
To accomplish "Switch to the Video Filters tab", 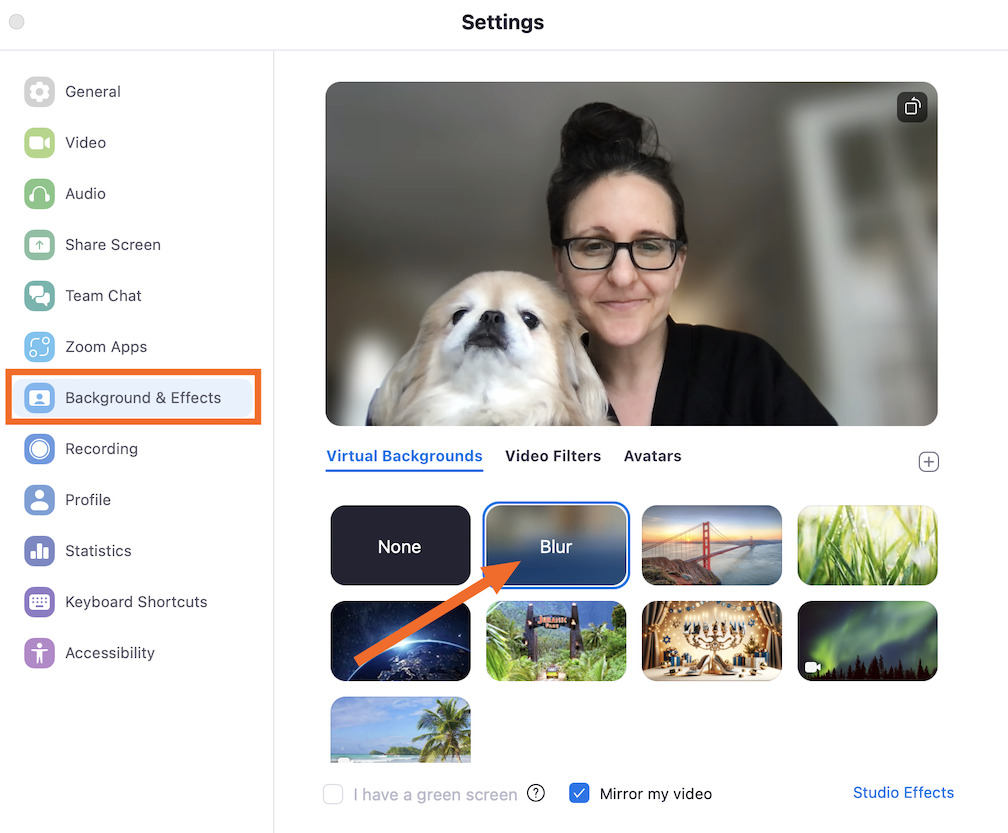I will 552,456.
